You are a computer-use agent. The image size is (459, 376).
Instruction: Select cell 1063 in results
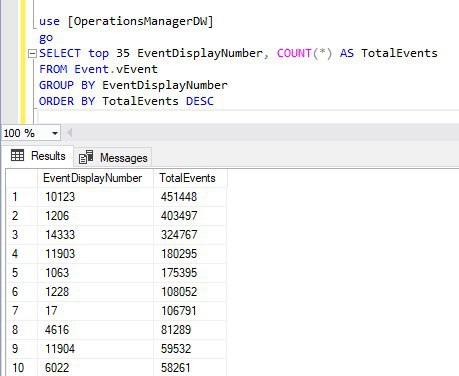pyautogui.click(x=96, y=273)
